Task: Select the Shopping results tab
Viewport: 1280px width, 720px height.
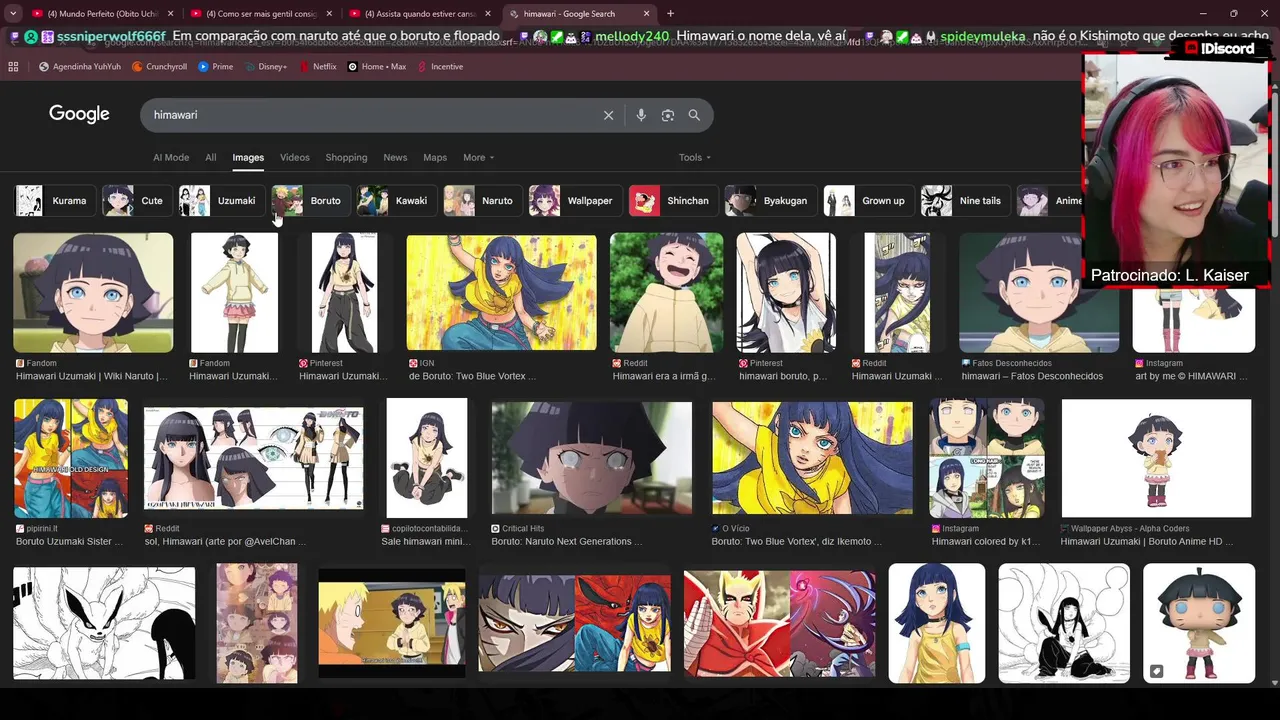Action: pos(346,157)
